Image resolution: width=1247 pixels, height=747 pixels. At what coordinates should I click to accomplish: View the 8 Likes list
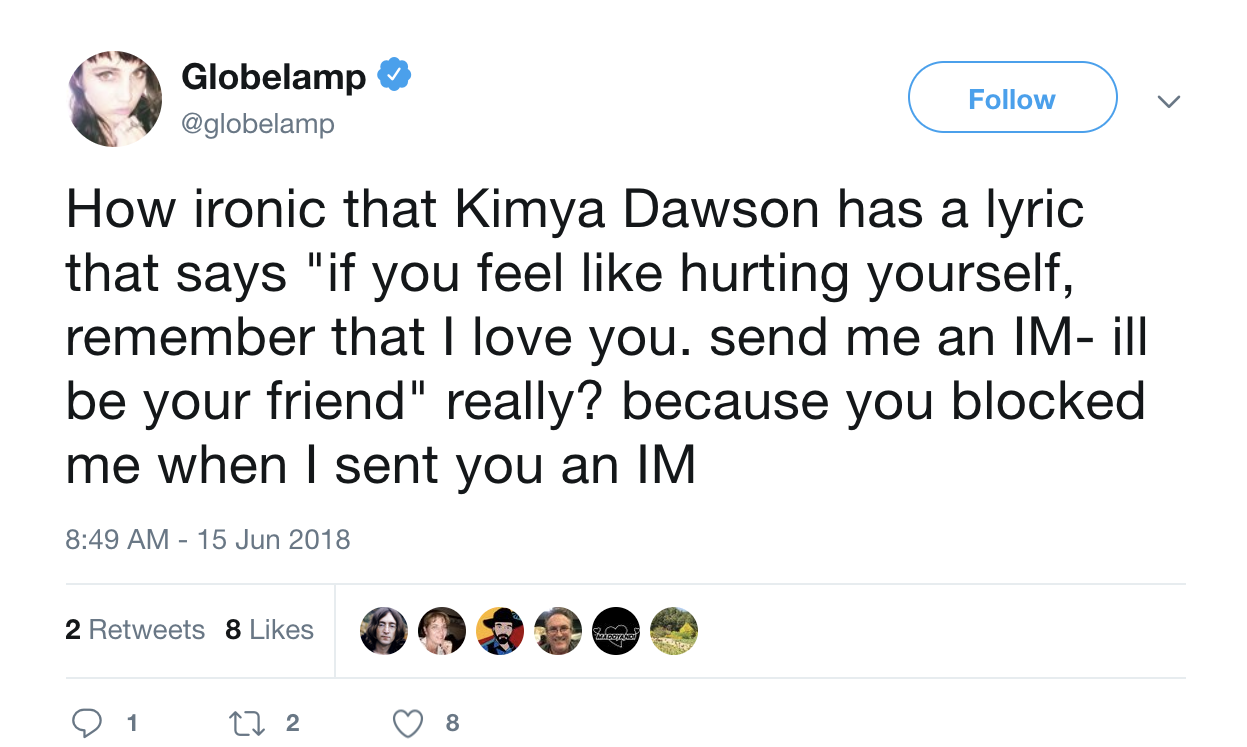[x=270, y=630]
